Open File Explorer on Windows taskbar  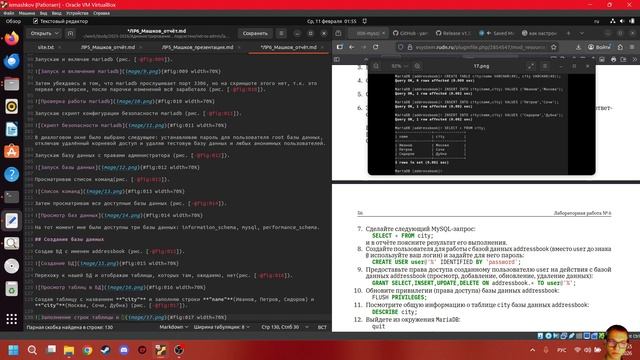(69, 350)
